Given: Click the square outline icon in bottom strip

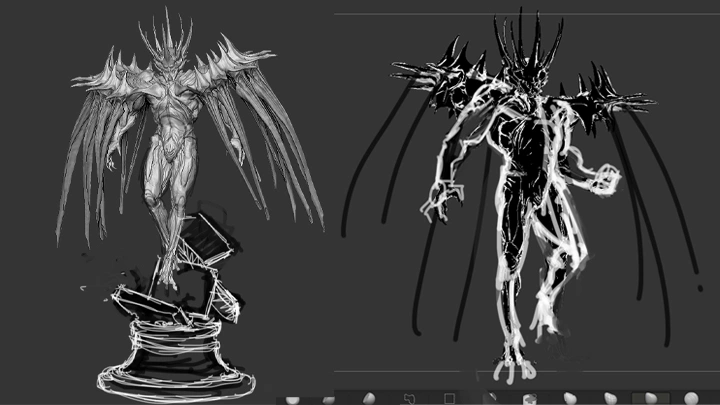Looking at the screenshot, I should (x=449, y=398).
